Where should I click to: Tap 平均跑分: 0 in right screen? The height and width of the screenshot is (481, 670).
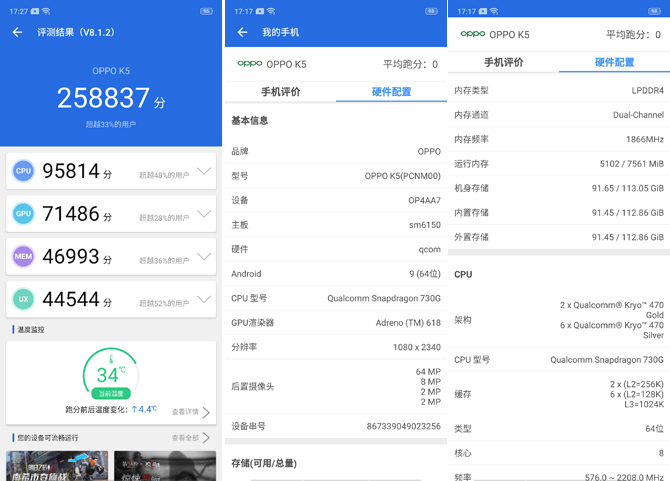pyautogui.click(x=633, y=34)
